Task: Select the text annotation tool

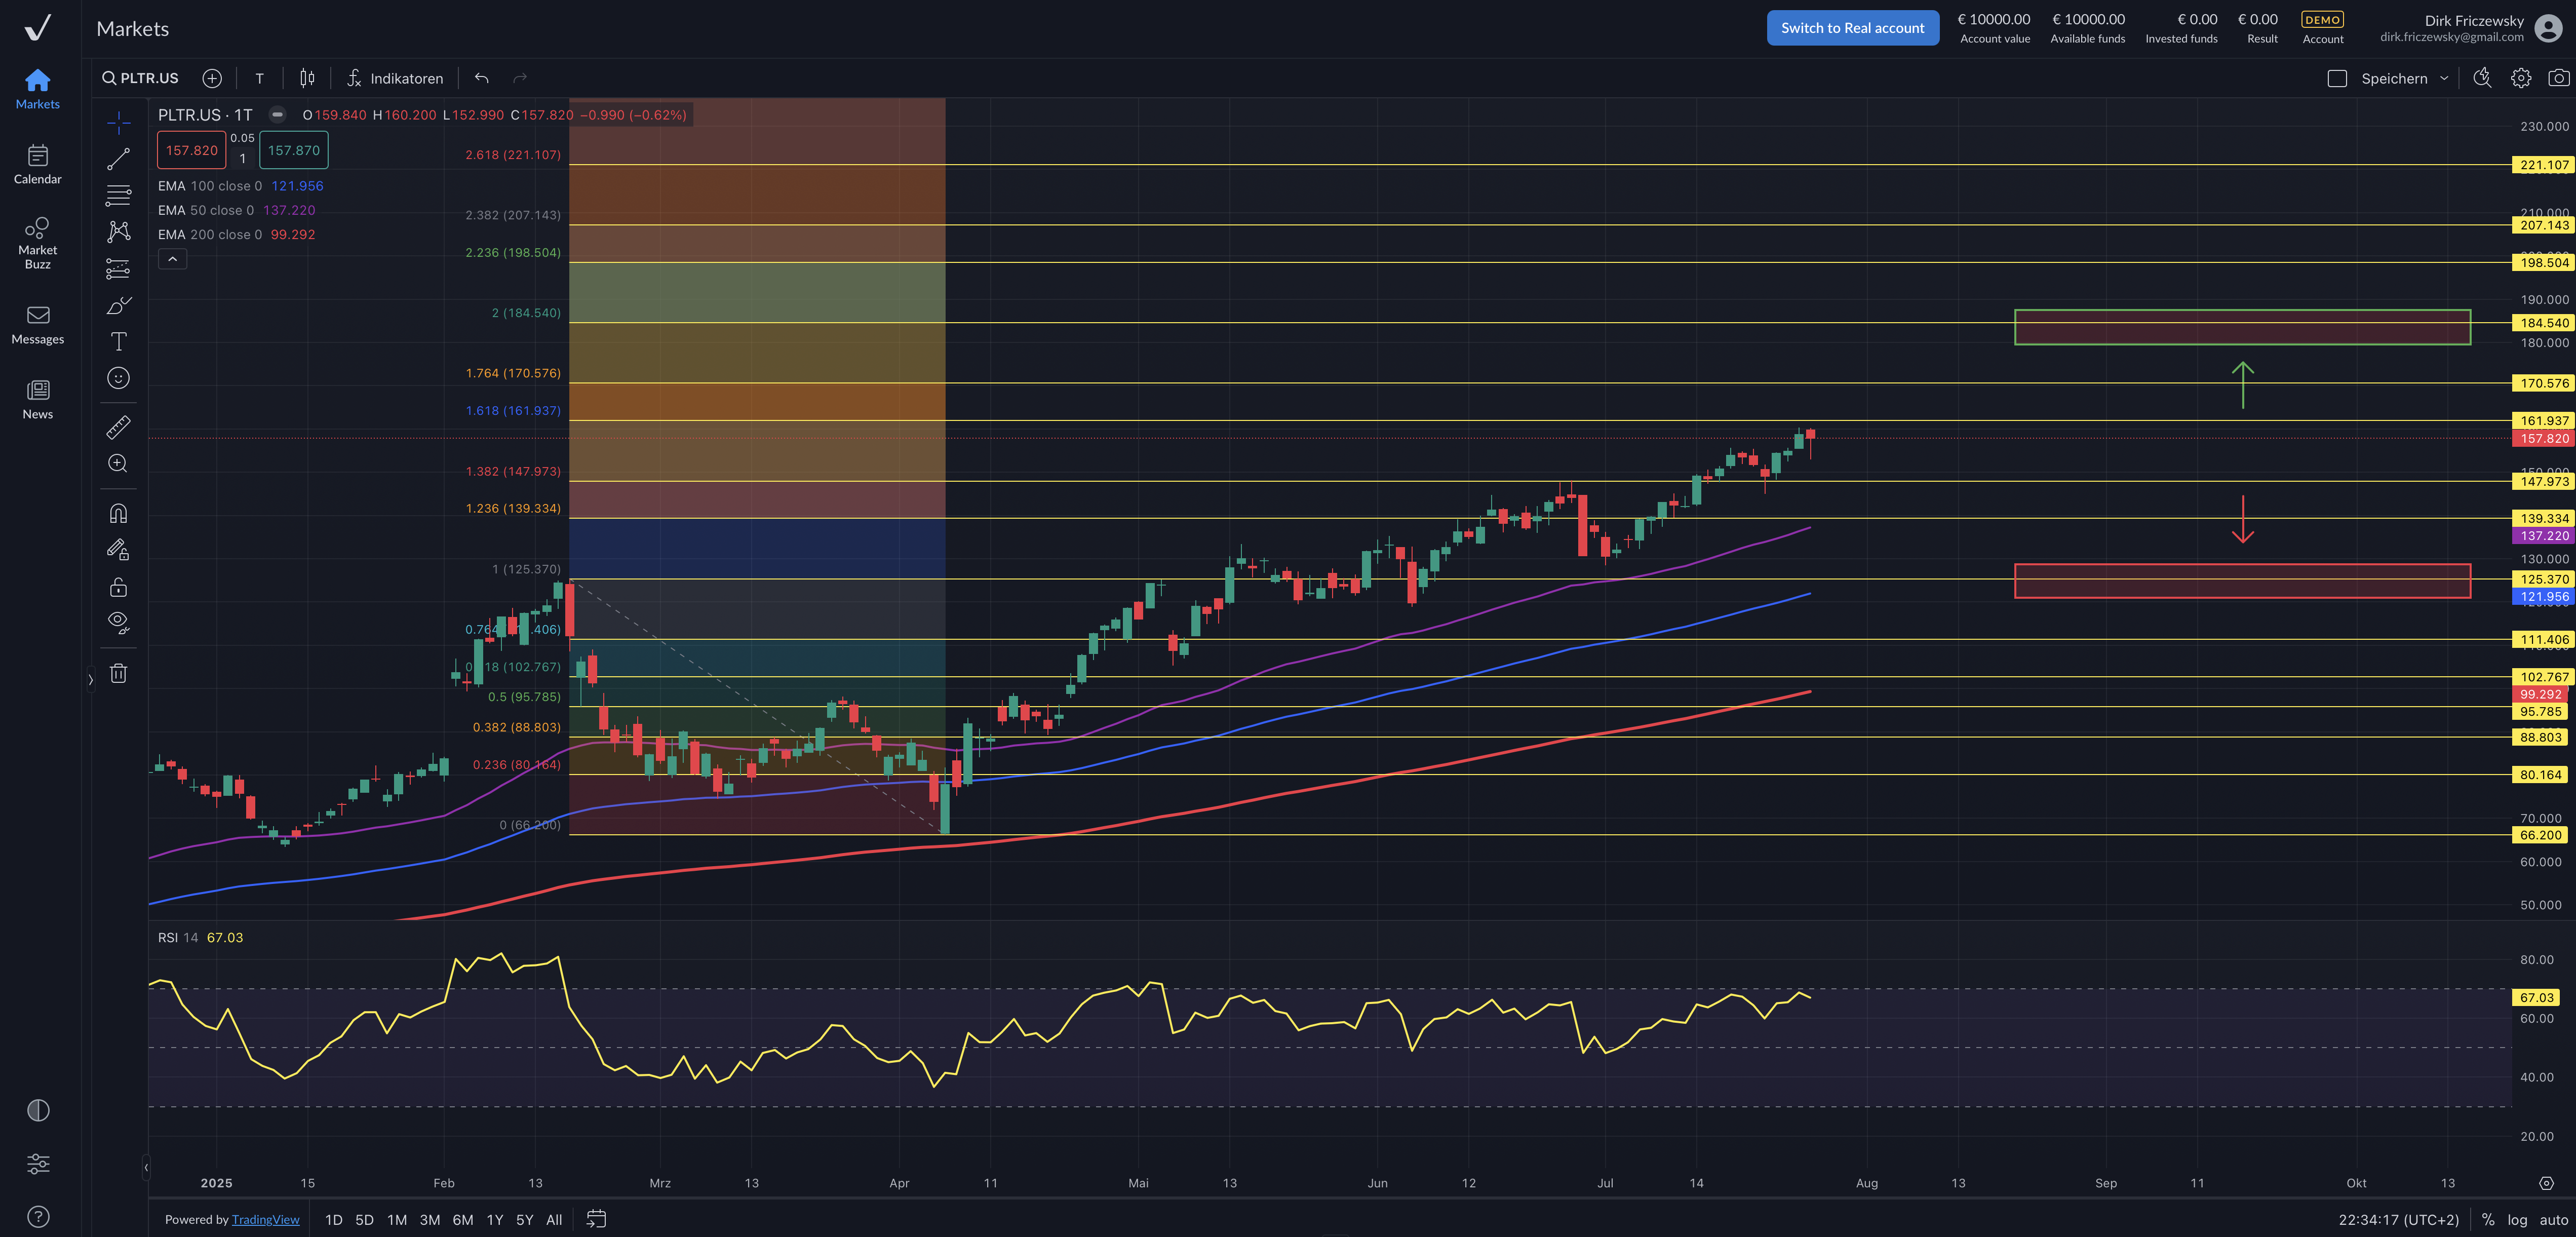Action: point(118,342)
